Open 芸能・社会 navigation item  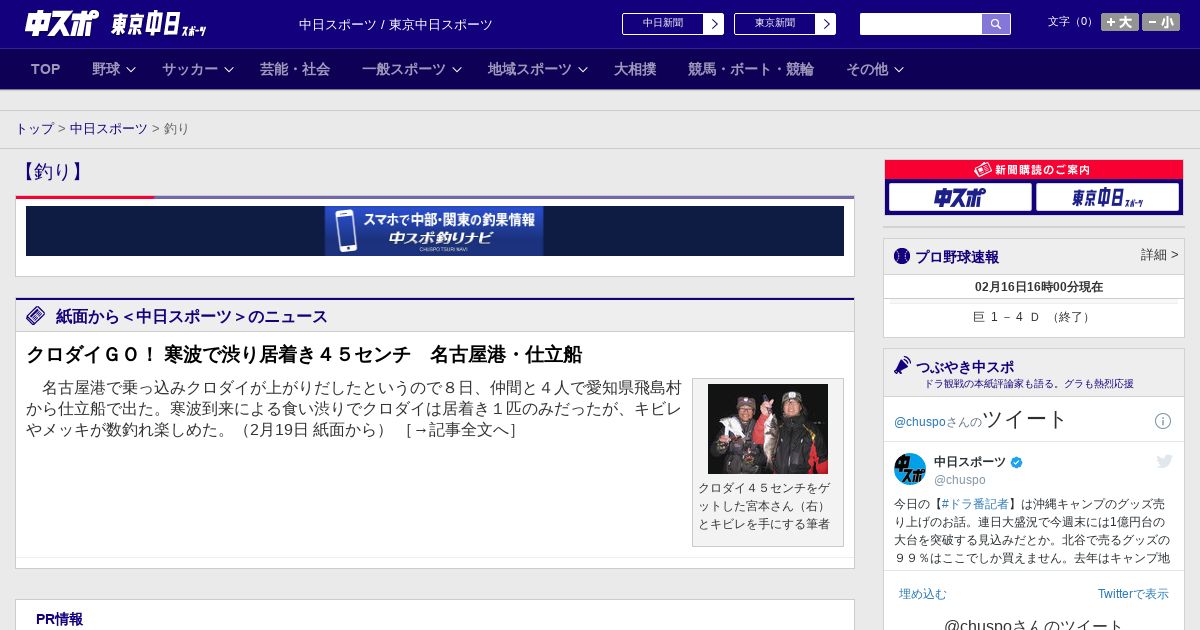pyautogui.click(x=295, y=69)
